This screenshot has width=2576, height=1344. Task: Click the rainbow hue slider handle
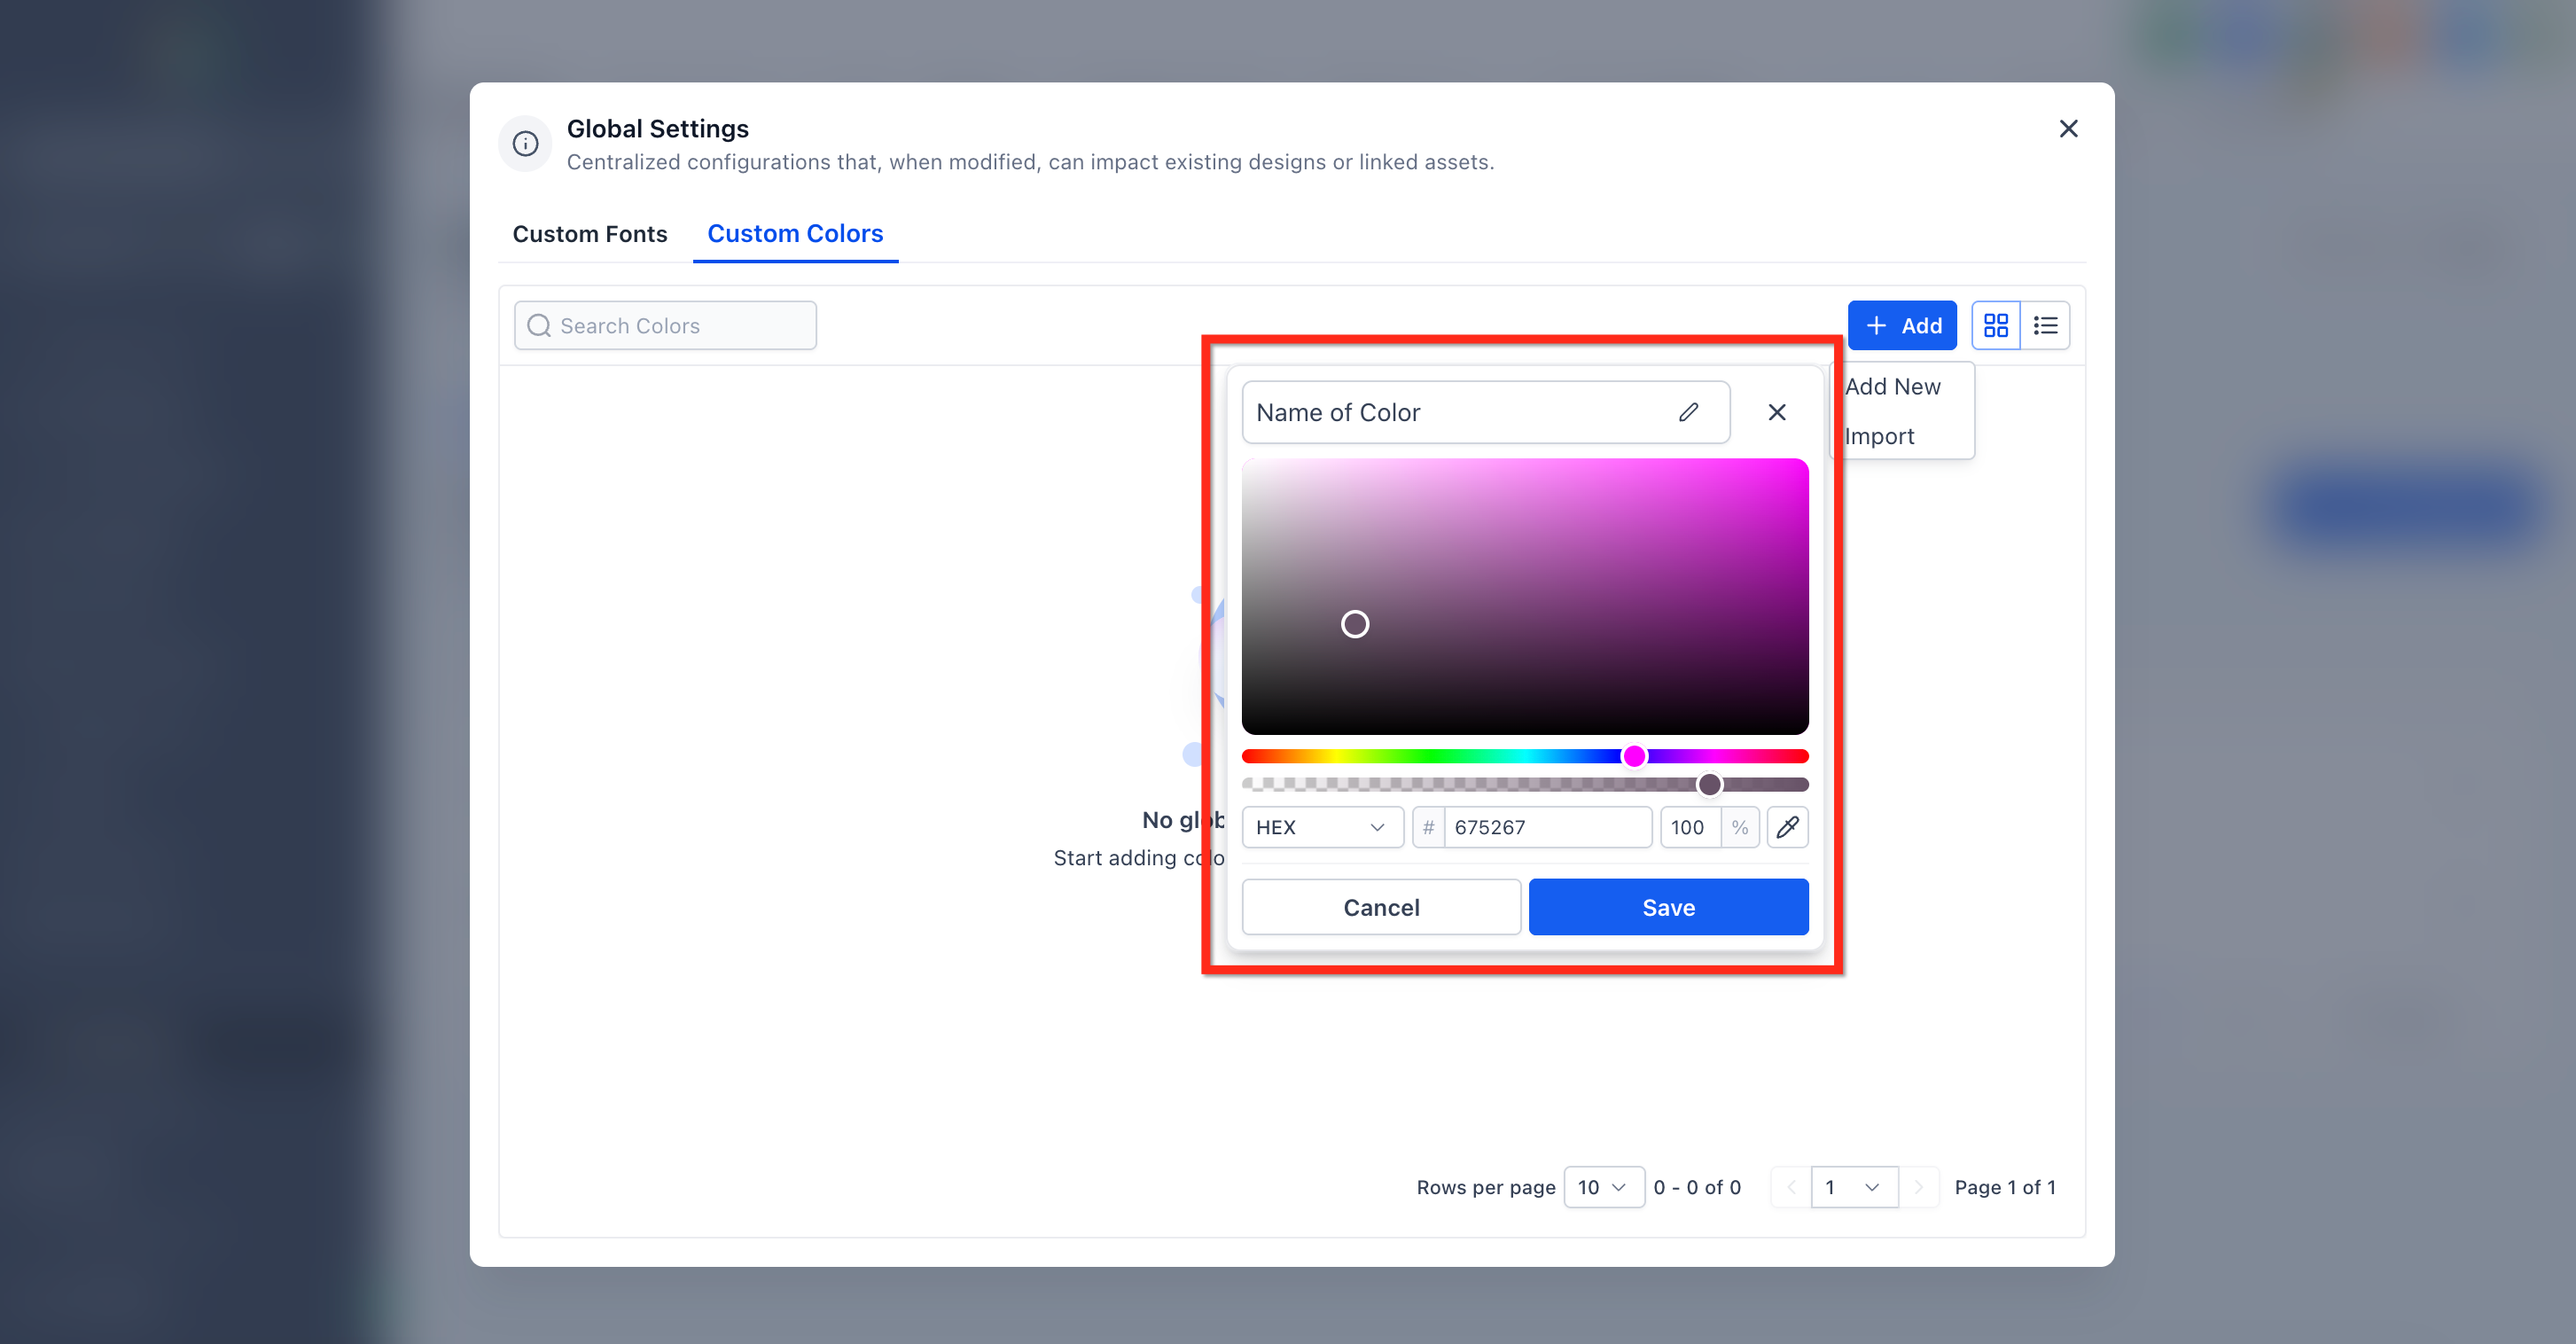coord(1633,756)
